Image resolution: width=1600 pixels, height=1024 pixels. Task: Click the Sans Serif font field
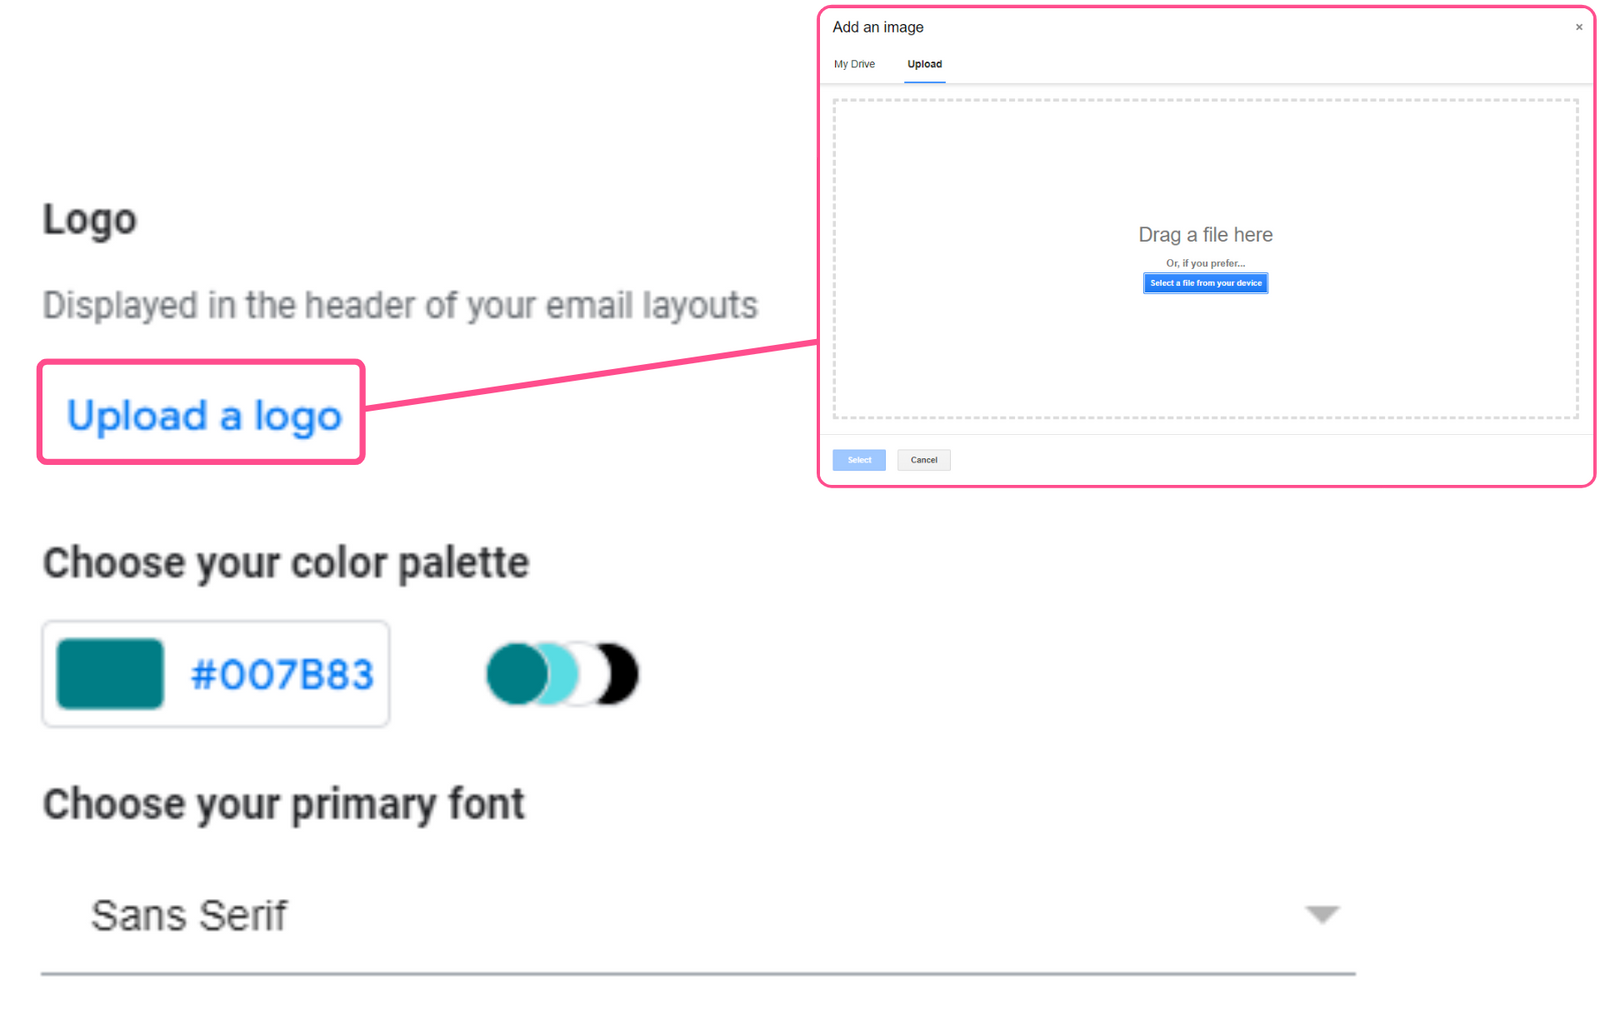[190, 914]
